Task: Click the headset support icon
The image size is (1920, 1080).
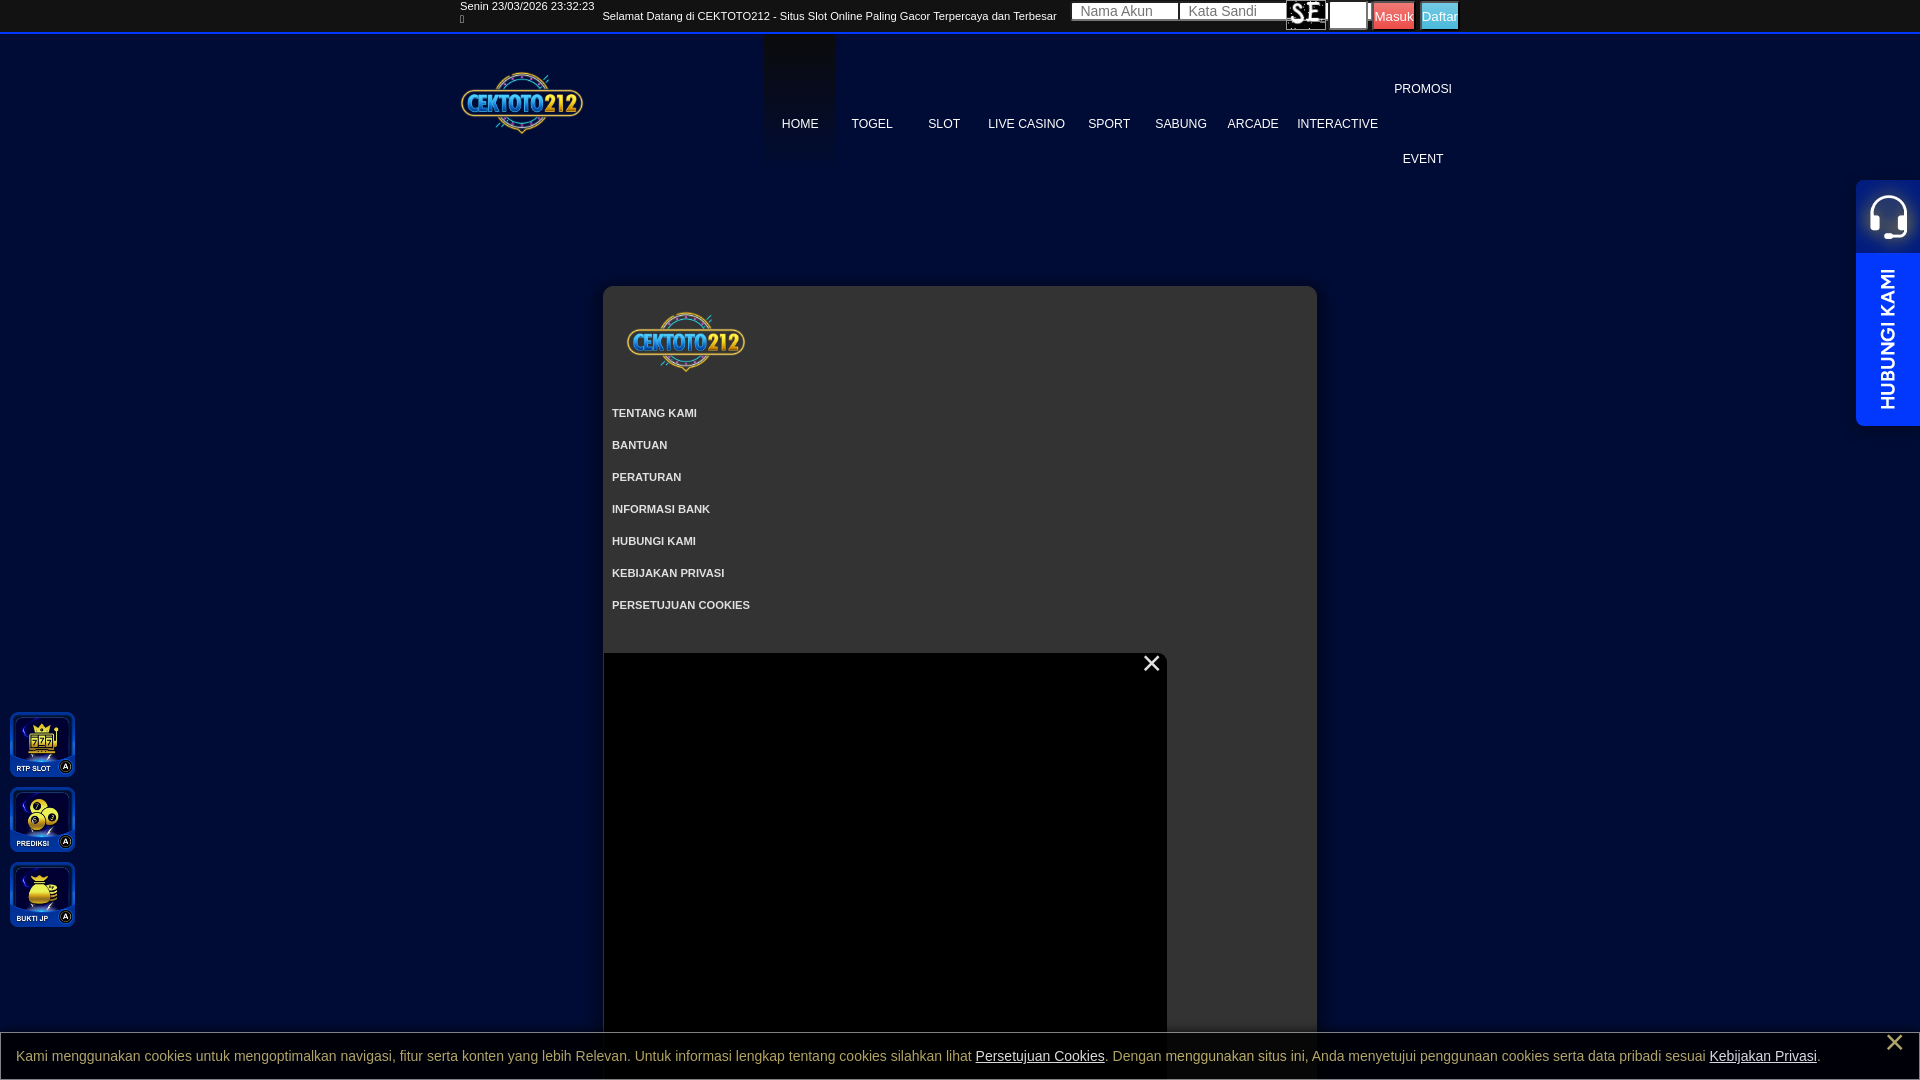Action: click(1888, 217)
